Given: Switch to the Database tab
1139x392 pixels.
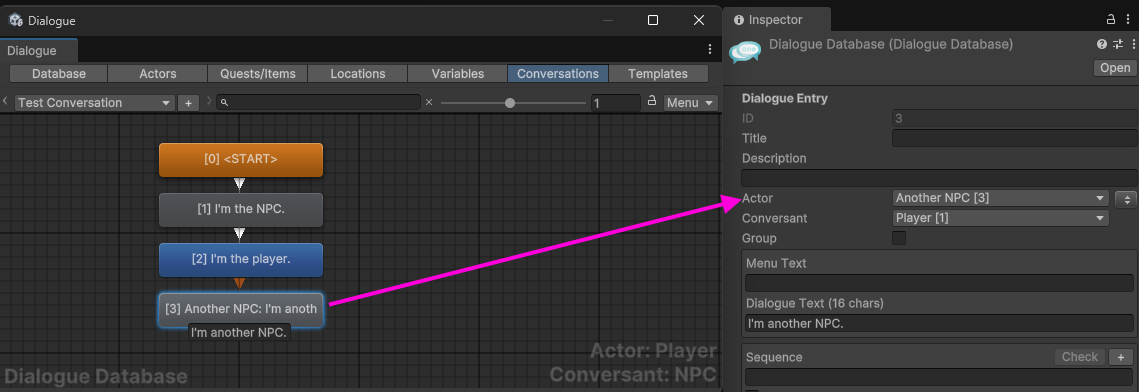Looking at the screenshot, I should tap(59, 73).
